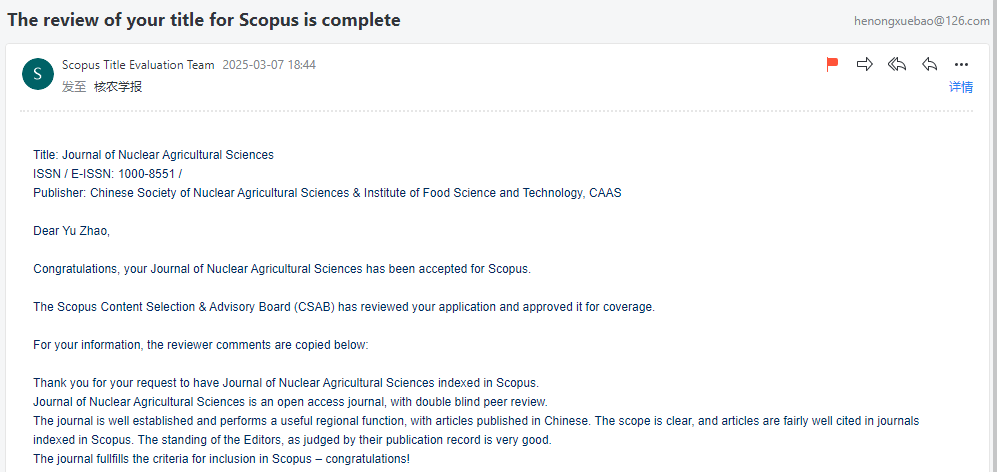Click the Title: Journal of Nuclear Agricultural Sciences line
This screenshot has width=997, height=472.
(153, 155)
